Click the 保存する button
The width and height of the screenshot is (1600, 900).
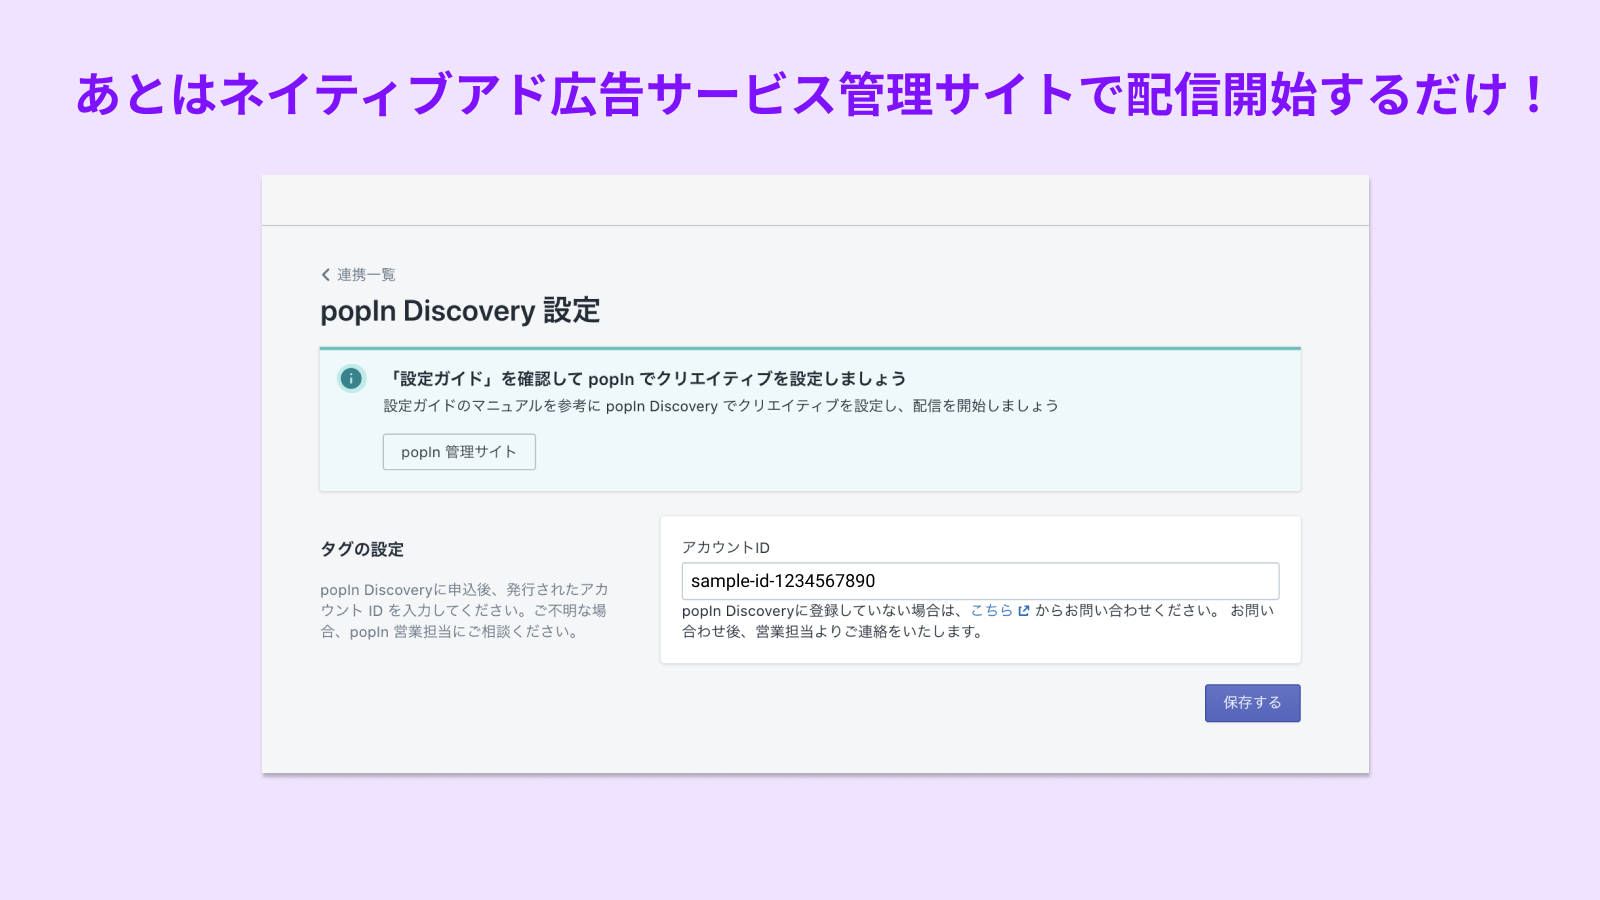[x=1252, y=703]
